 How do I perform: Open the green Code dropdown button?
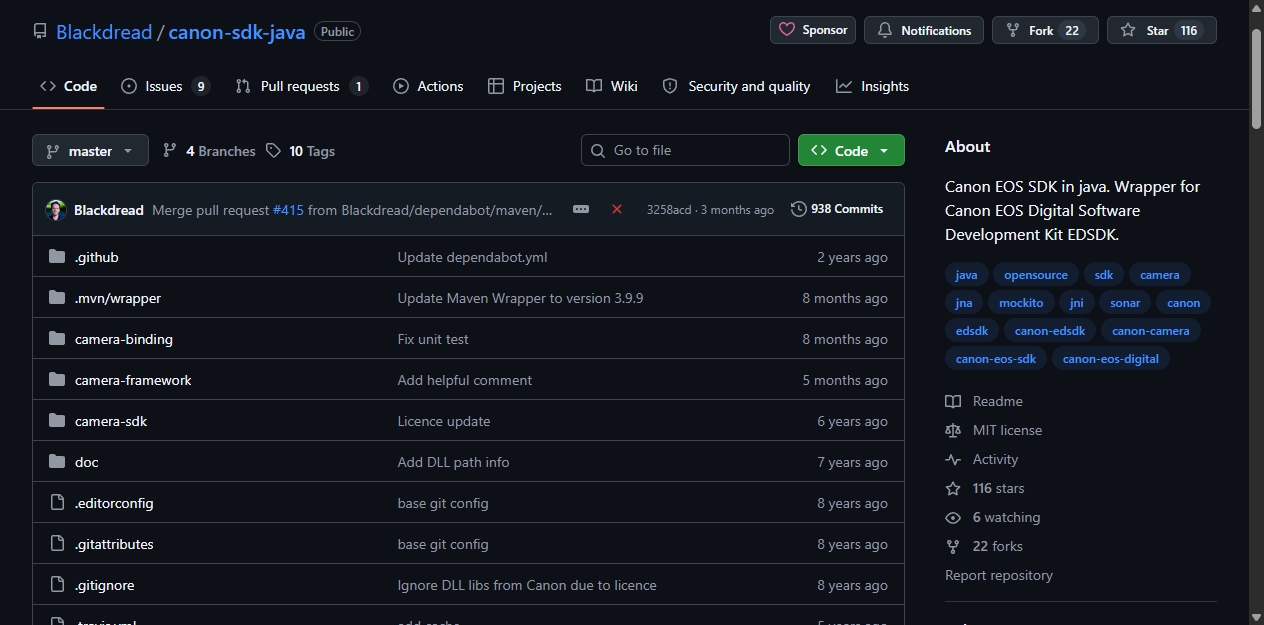(851, 151)
